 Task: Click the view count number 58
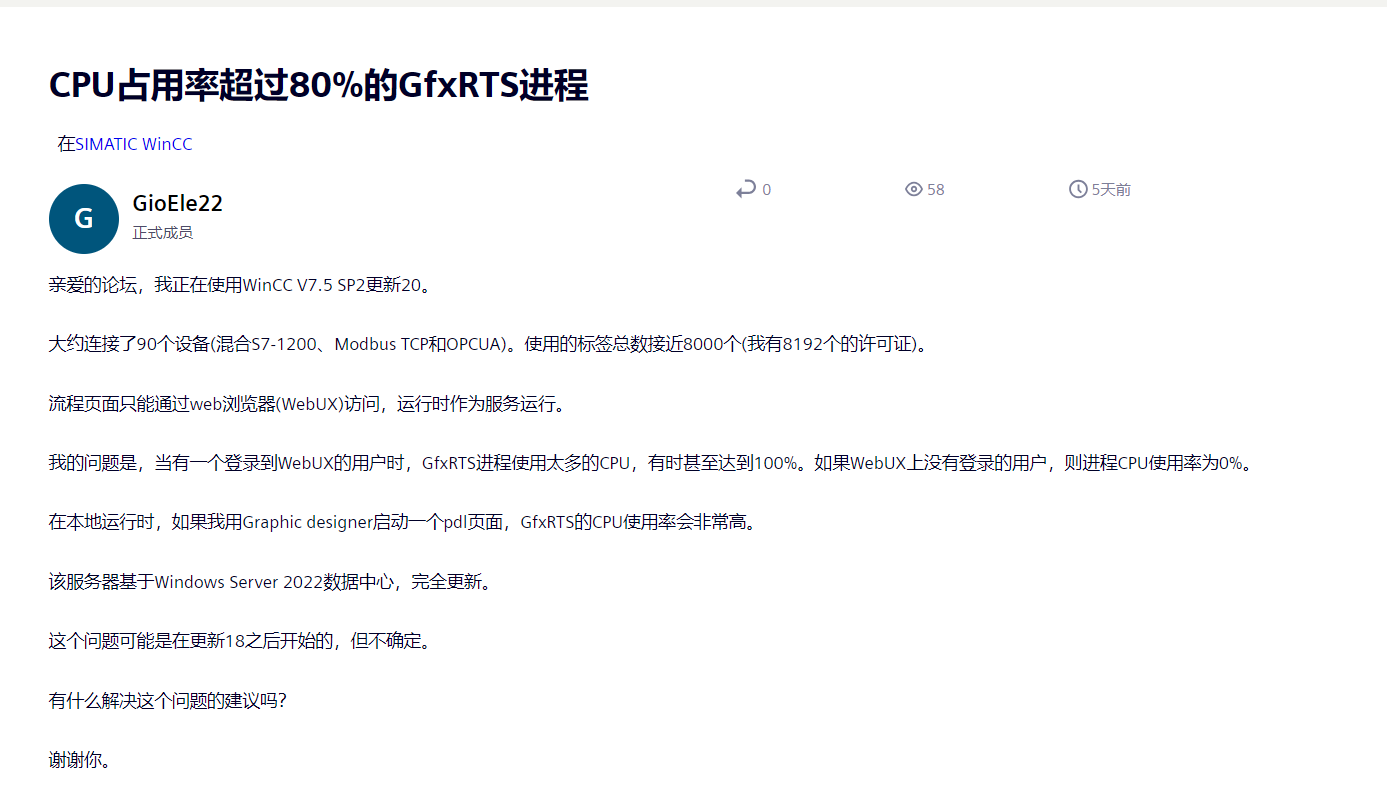pyautogui.click(x=935, y=190)
